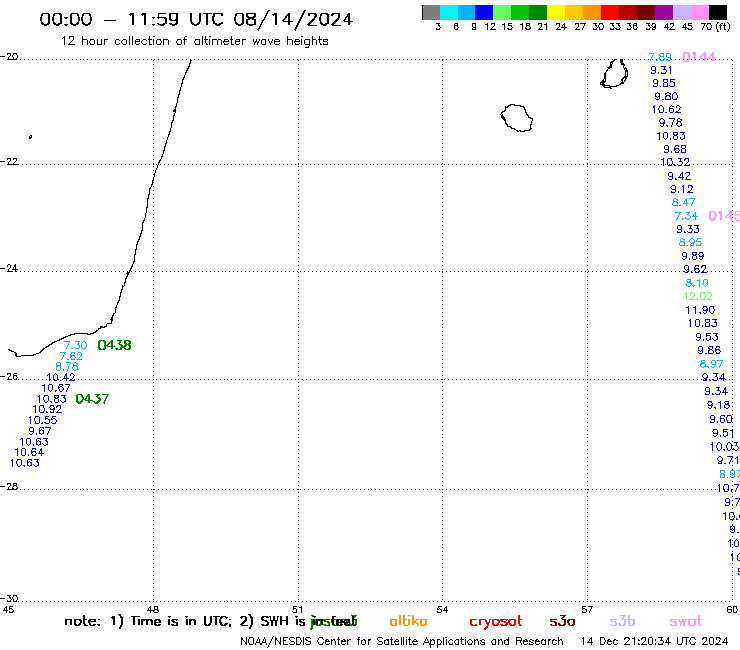The height and width of the screenshot is (650, 740).
Task: Click the wave height value 9.53
Action: pos(706,337)
